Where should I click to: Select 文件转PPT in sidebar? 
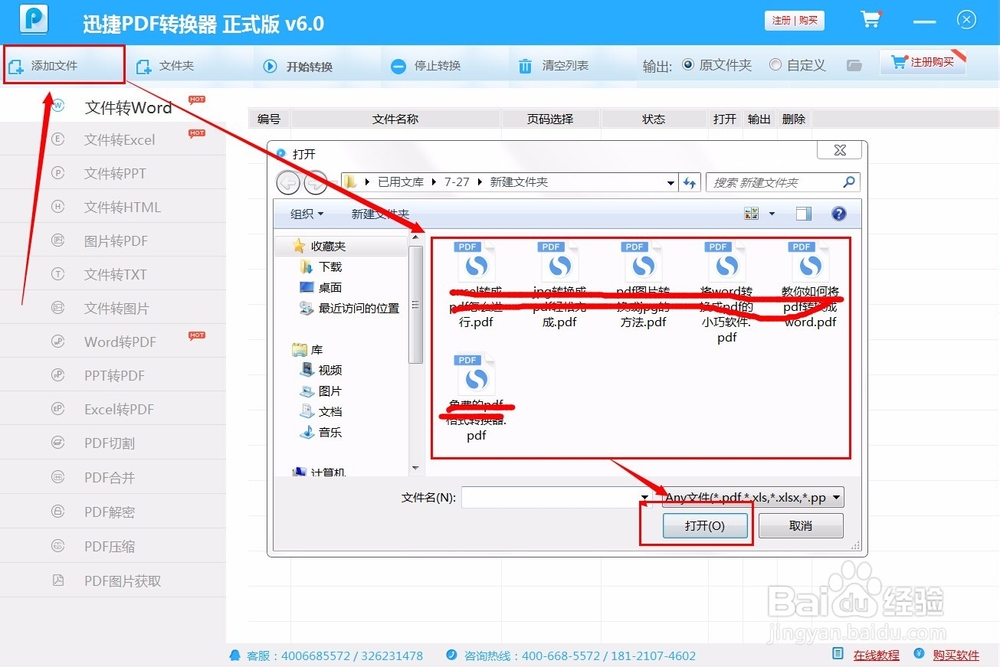coord(113,173)
